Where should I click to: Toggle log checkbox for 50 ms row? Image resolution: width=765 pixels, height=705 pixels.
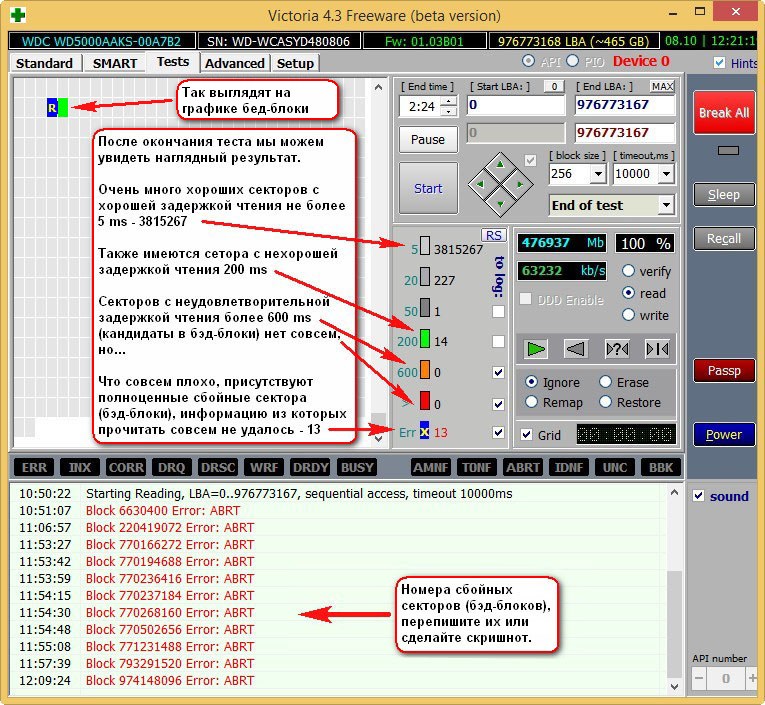(498, 311)
